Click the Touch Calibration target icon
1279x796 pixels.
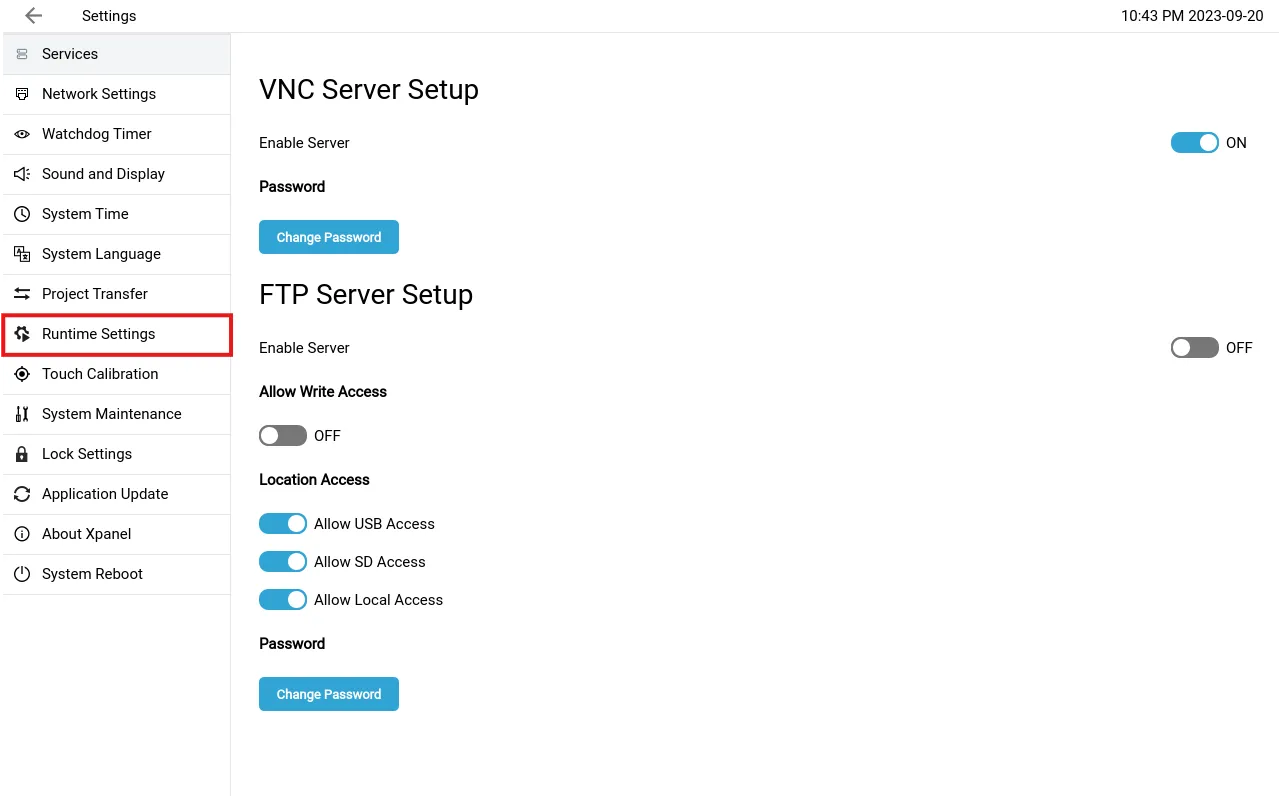coord(22,374)
